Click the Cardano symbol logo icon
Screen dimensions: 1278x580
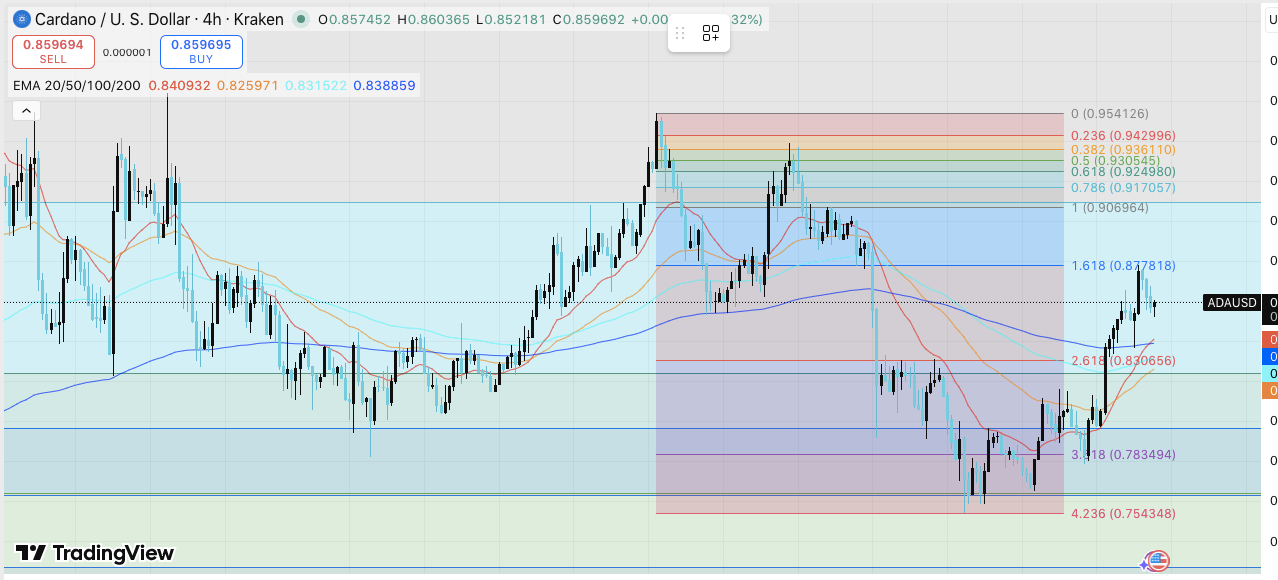(21, 19)
